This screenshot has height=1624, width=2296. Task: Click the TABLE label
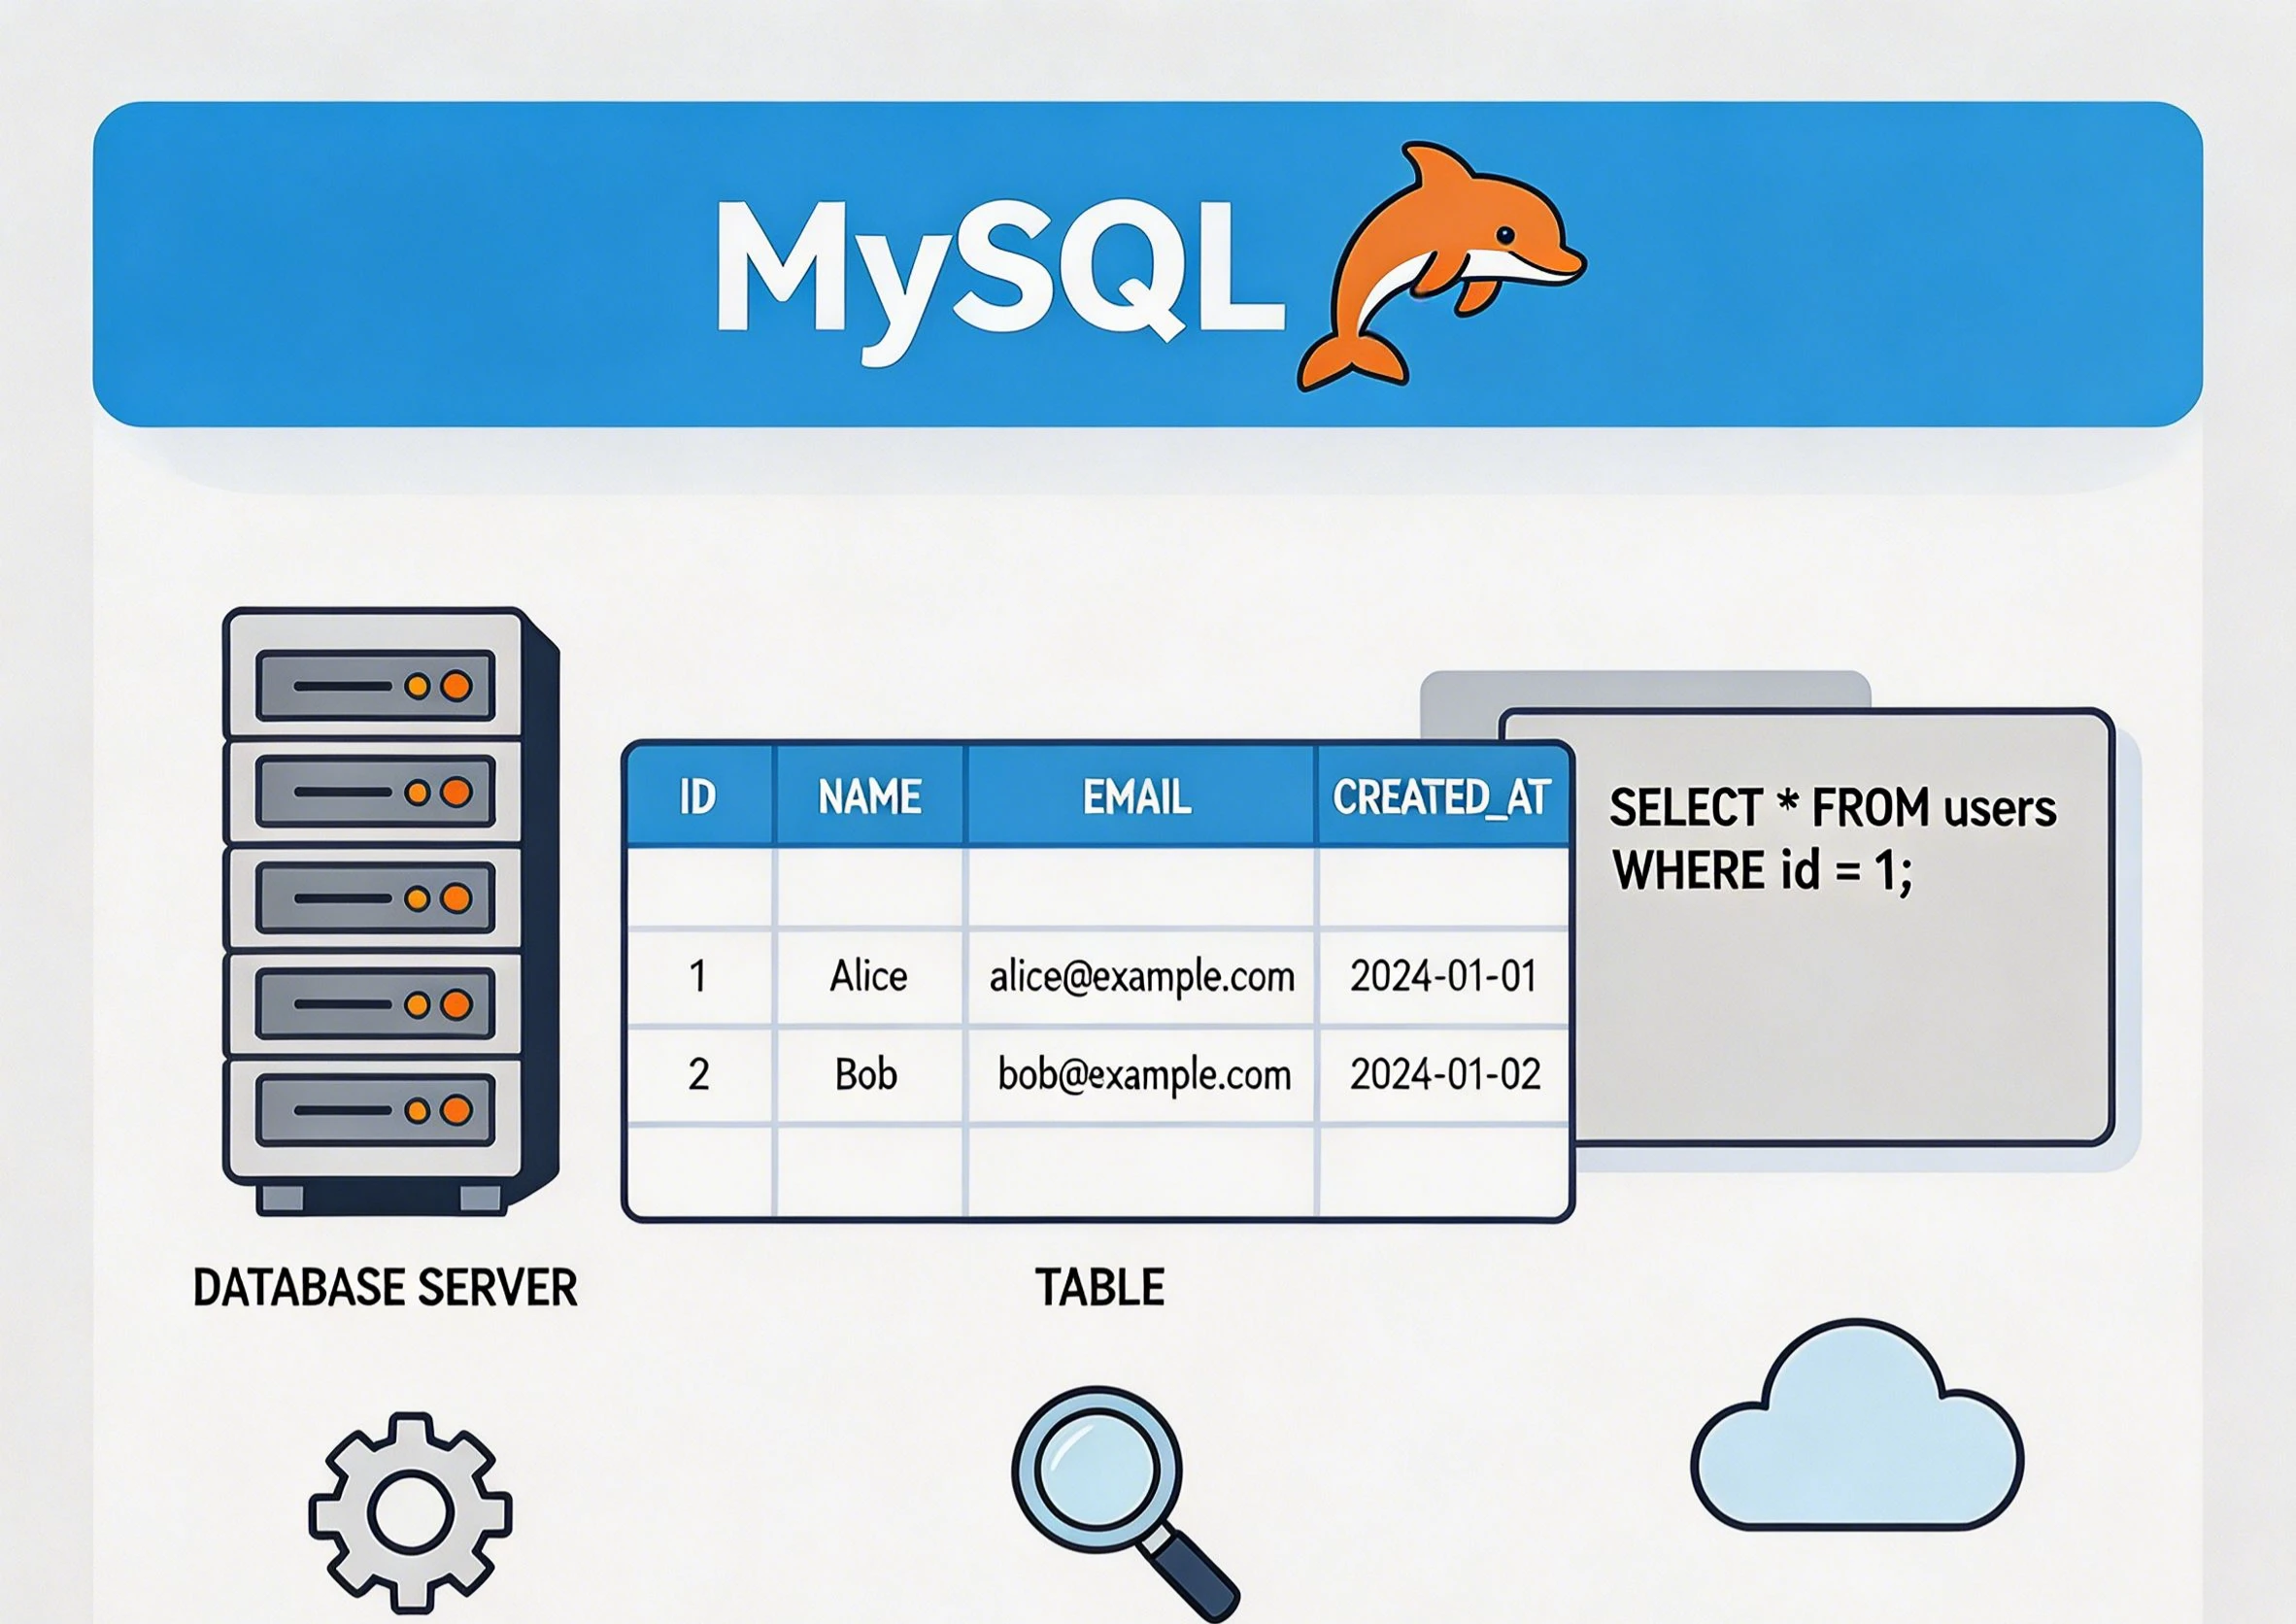1100,1287
